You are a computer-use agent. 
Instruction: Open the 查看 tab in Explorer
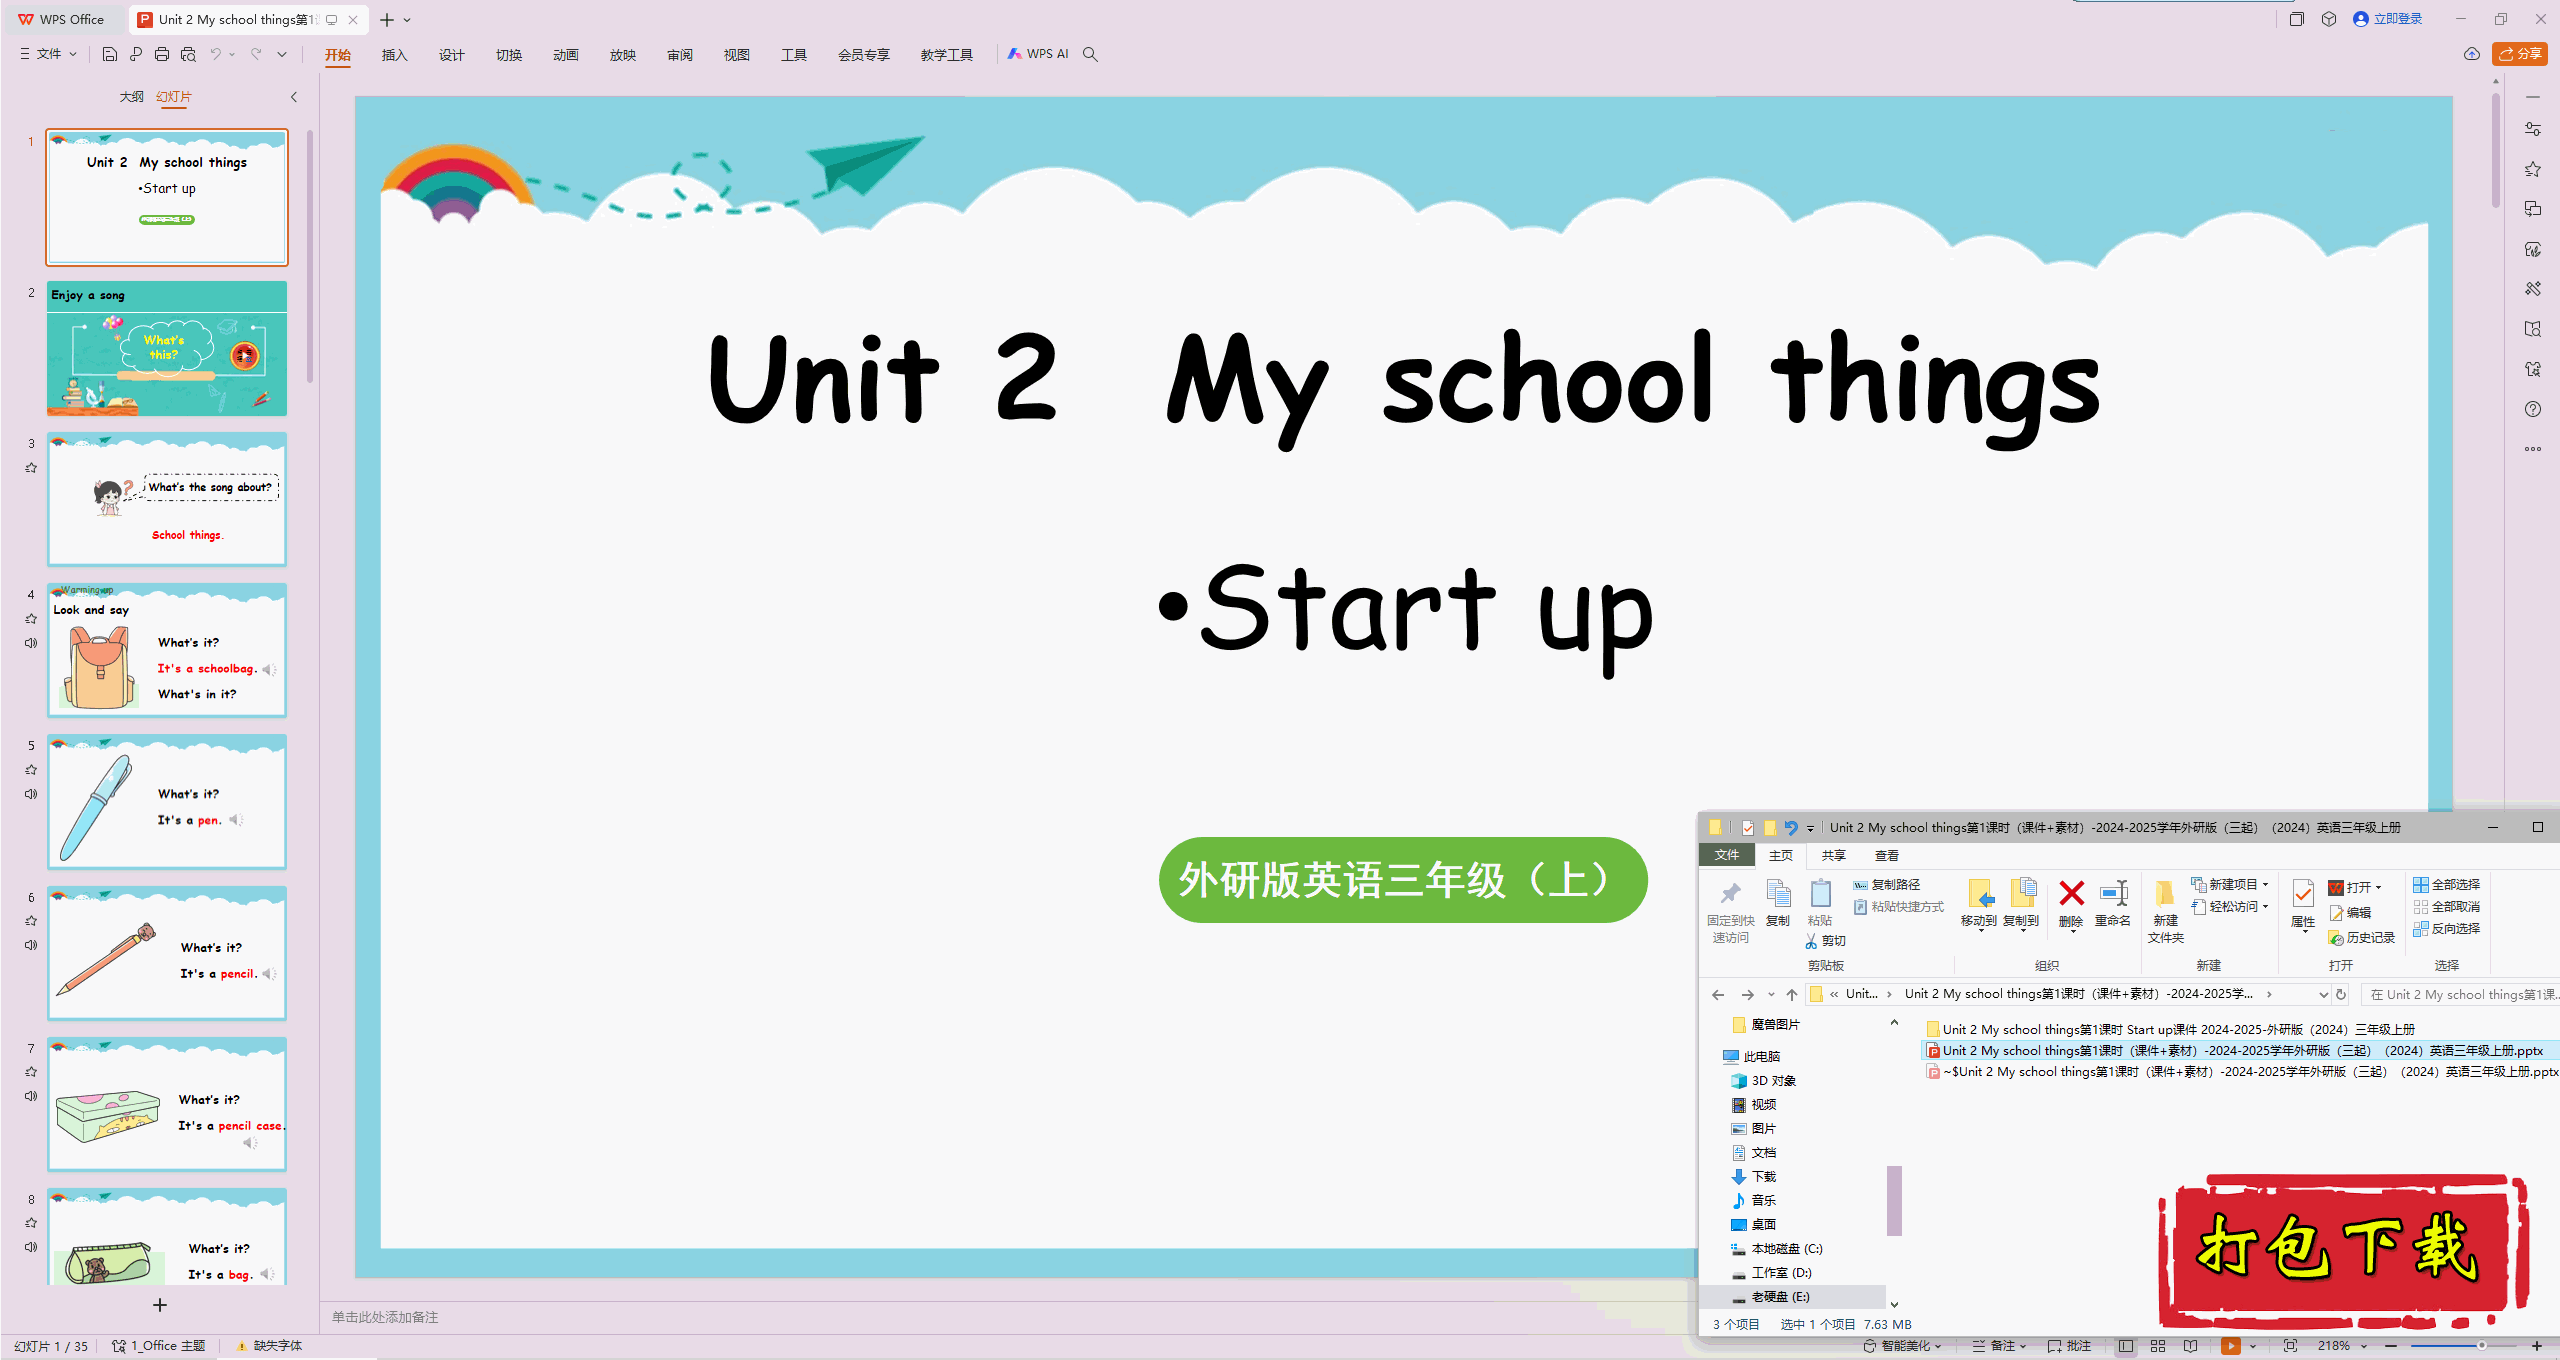click(x=1886, y=856)
